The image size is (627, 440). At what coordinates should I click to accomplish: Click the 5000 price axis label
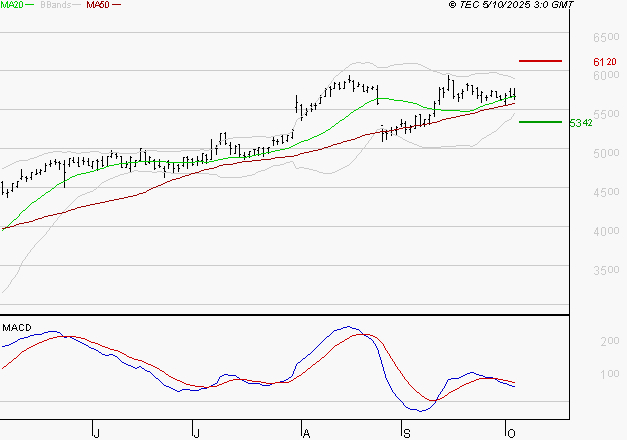[606, 153]
